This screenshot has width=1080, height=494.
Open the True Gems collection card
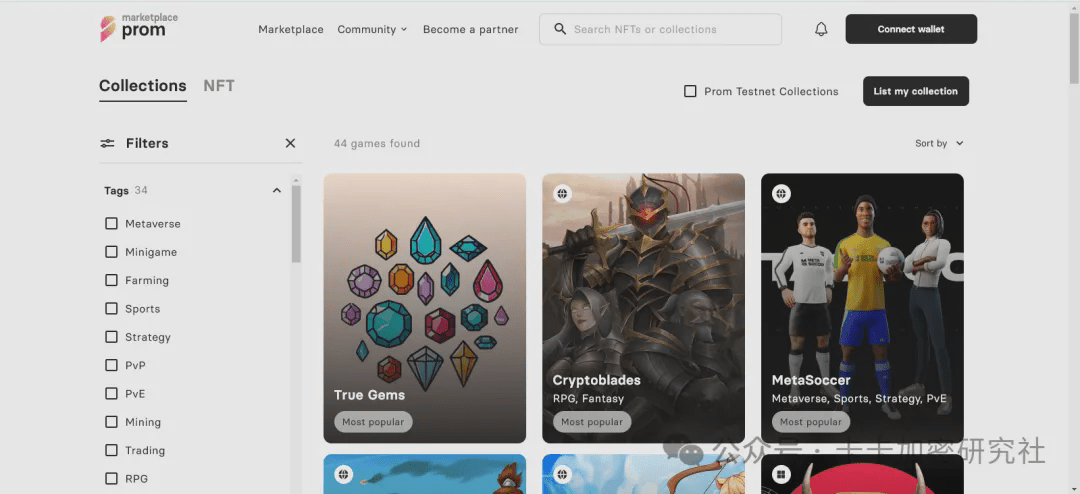(425, 308)
